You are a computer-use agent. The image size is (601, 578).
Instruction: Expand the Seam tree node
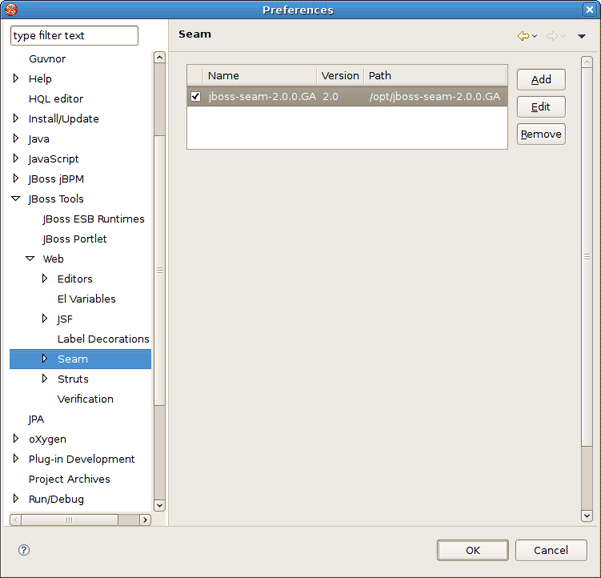tap(44, 359)
